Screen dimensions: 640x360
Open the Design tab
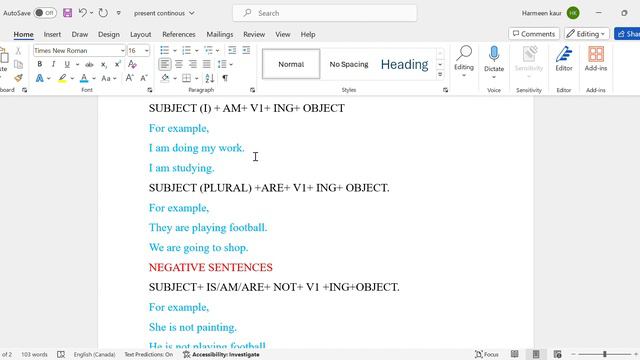[109, 34]
